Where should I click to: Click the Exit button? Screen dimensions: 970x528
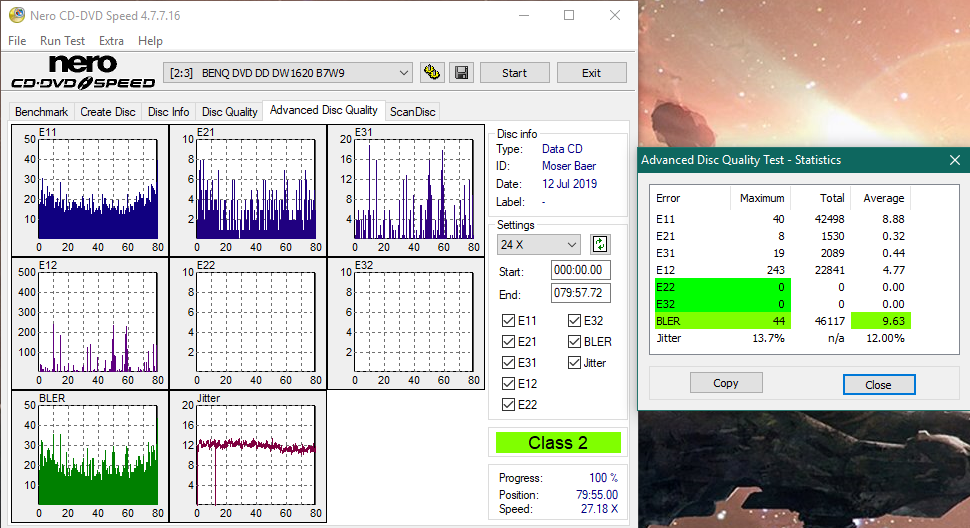pyautogui.click(x=591, y=73)
